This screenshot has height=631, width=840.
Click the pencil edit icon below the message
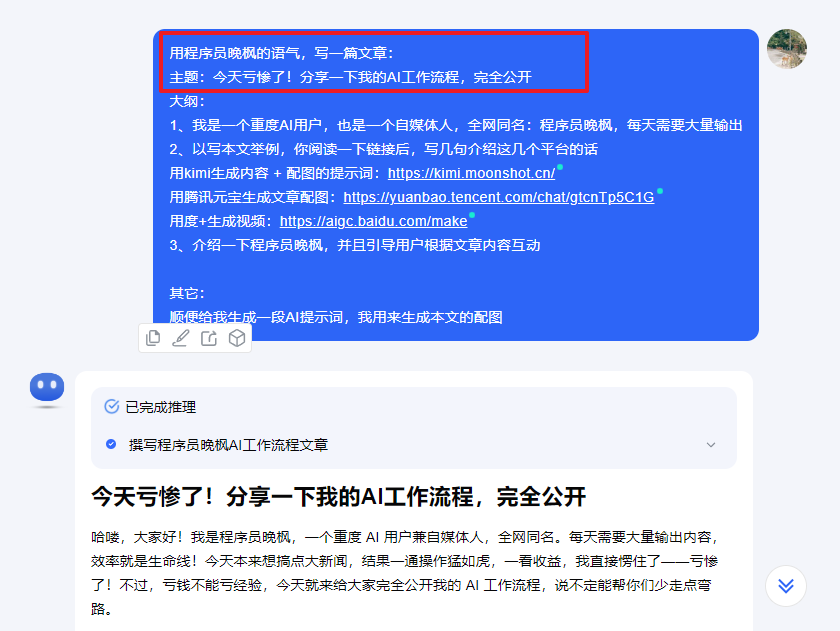(x=181, y=337)
